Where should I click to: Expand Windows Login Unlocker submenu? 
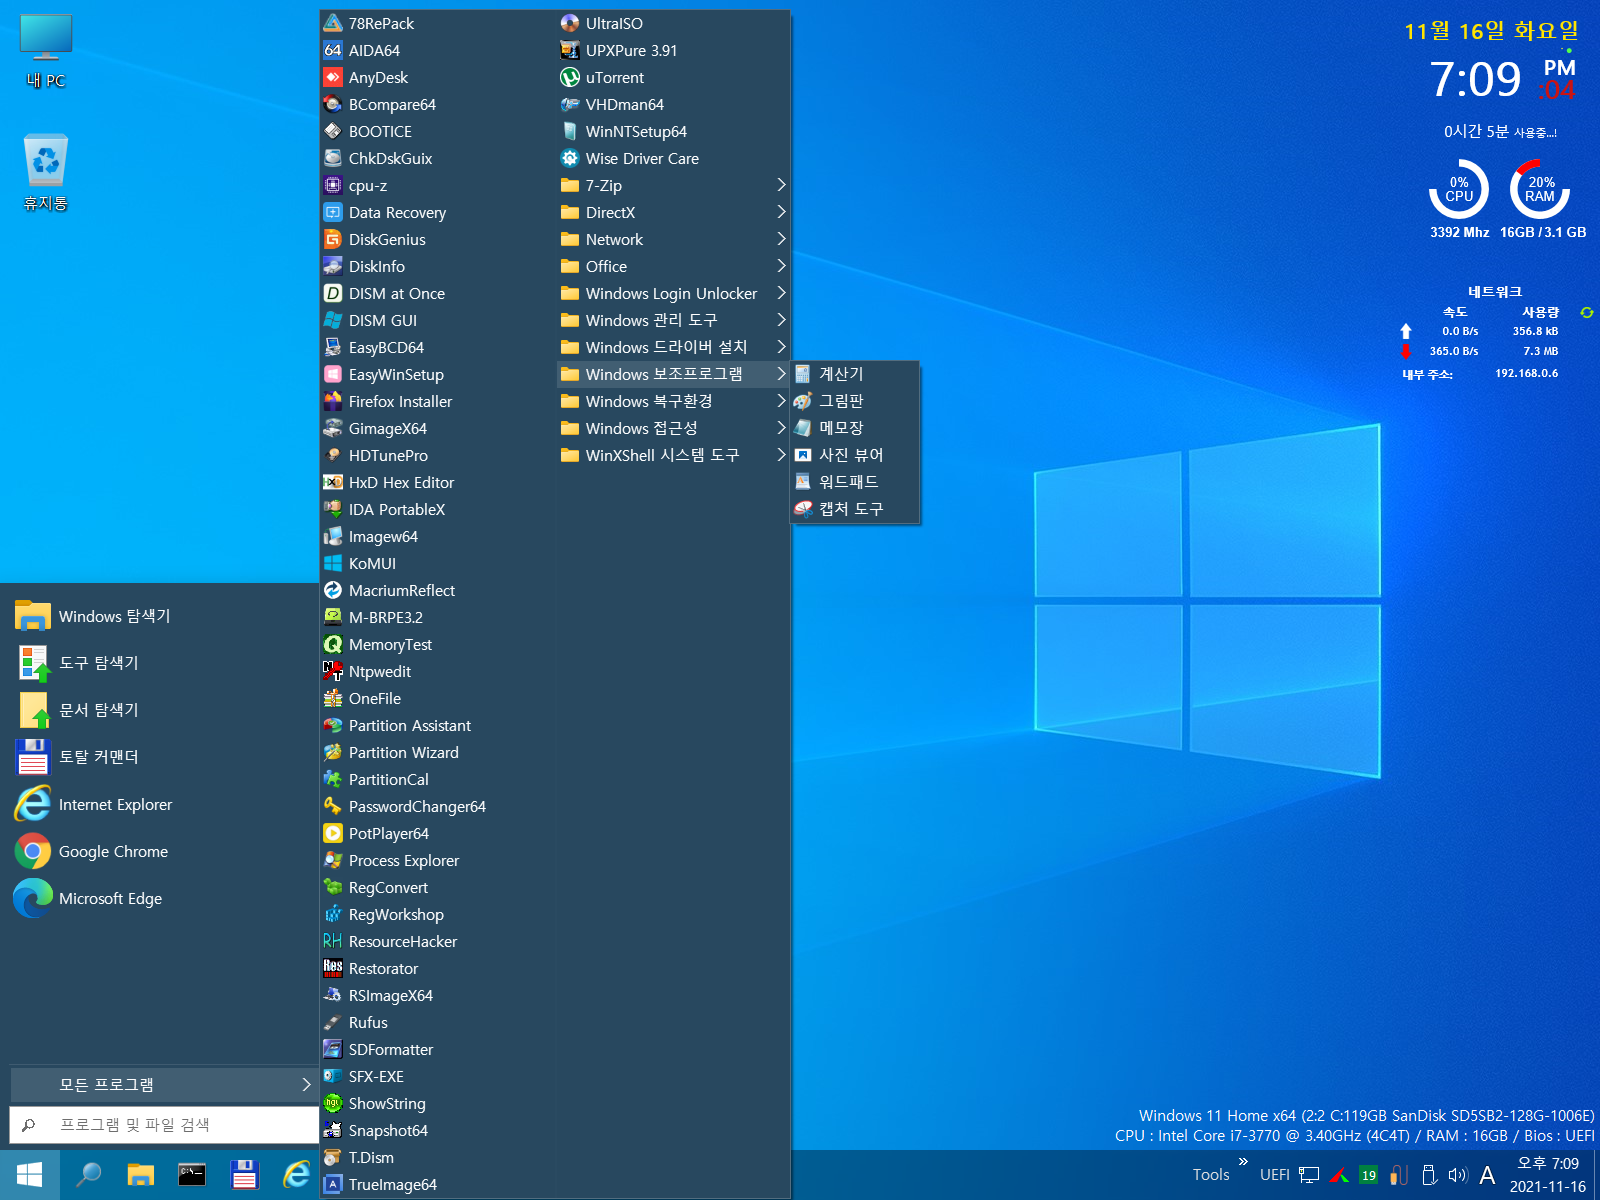[x=673, y=293]
